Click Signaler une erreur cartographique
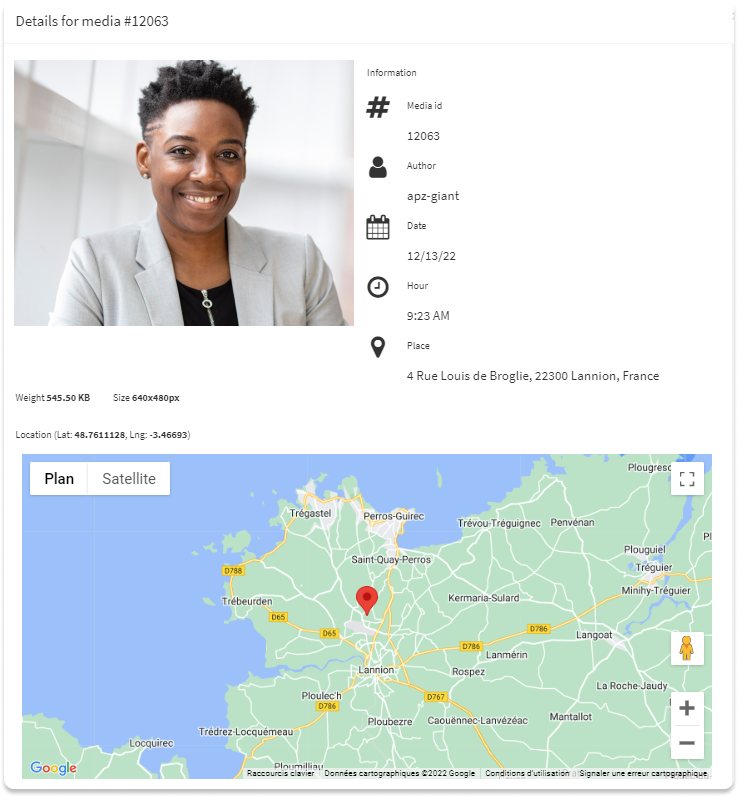The height and width of the screenshot is (797, 738). pos(643,773)
